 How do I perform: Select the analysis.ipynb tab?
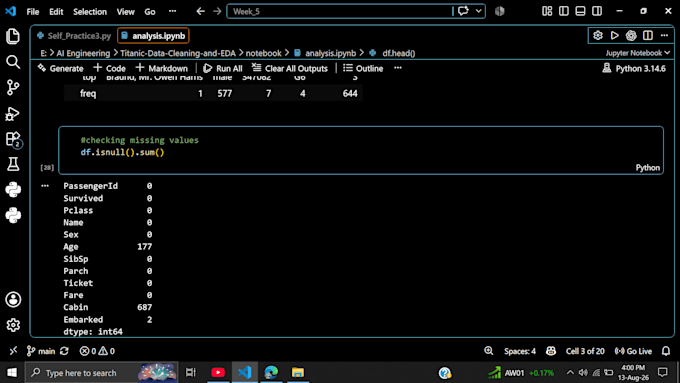153,36
